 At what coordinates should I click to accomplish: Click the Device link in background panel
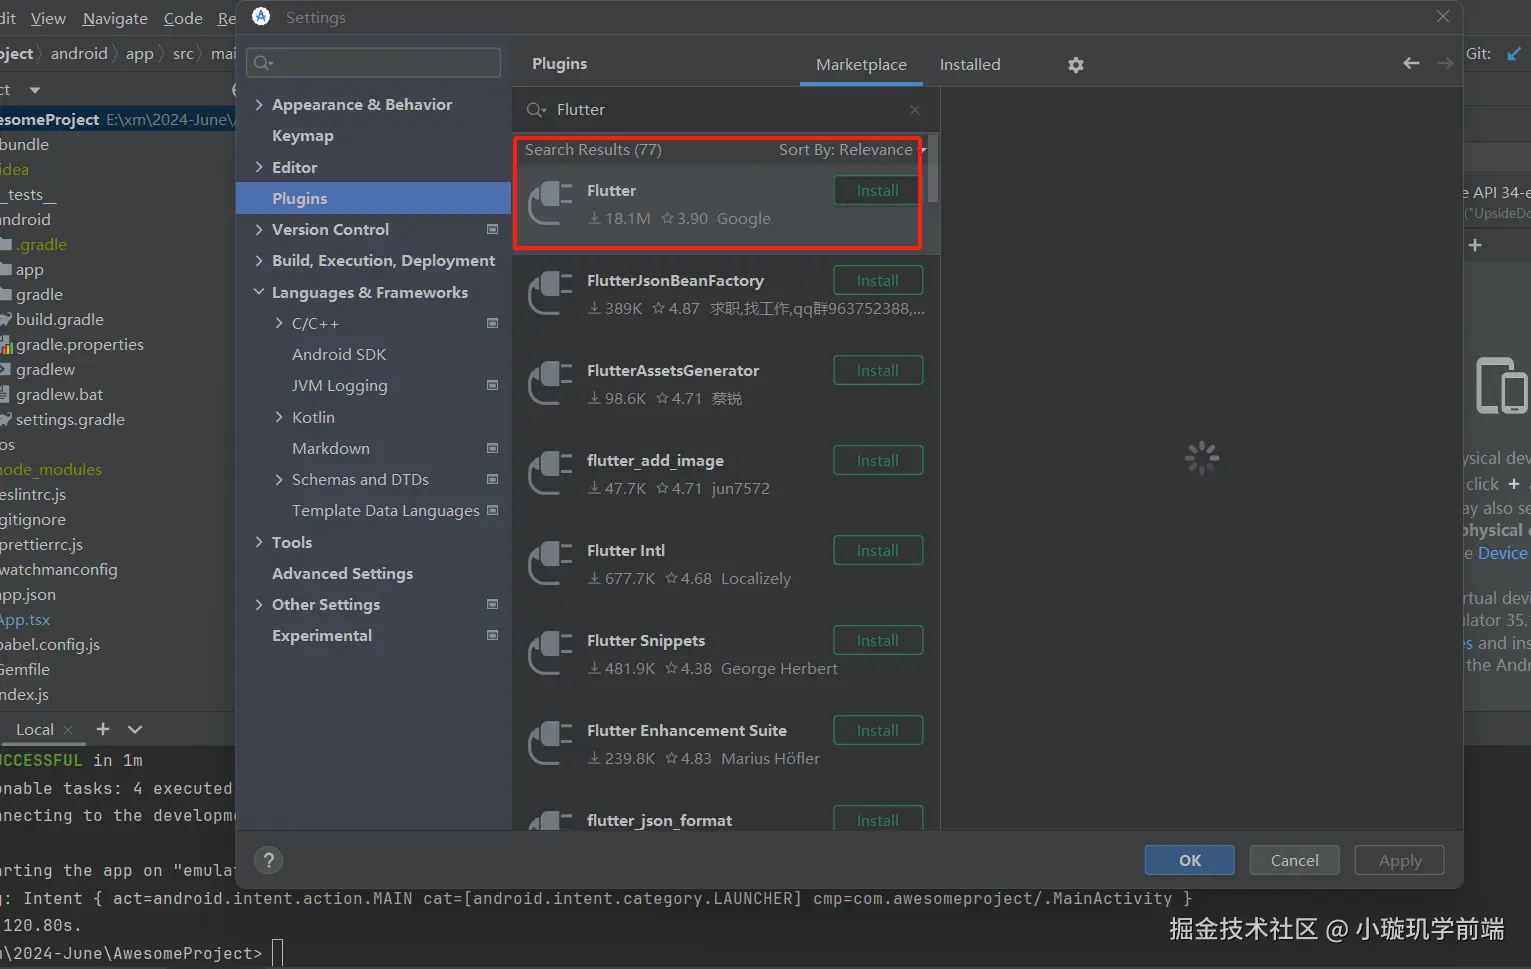1502,553
